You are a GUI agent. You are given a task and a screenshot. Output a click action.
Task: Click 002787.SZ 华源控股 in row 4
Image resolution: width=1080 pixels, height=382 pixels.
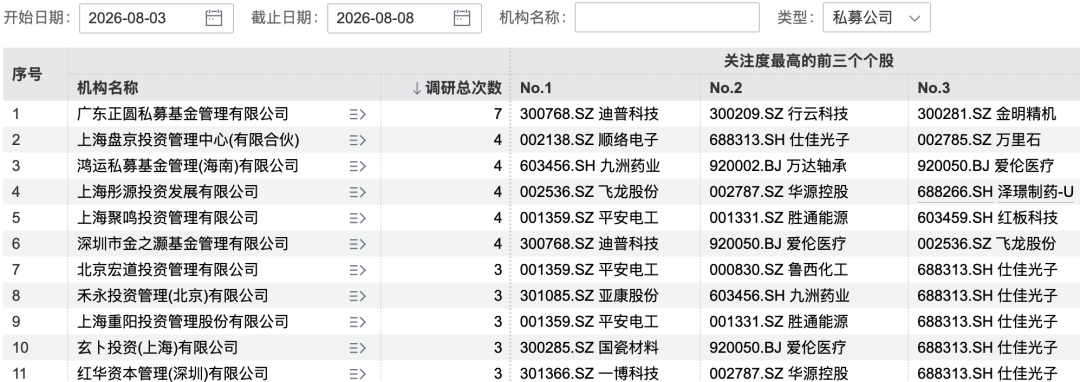coord(779,192)
